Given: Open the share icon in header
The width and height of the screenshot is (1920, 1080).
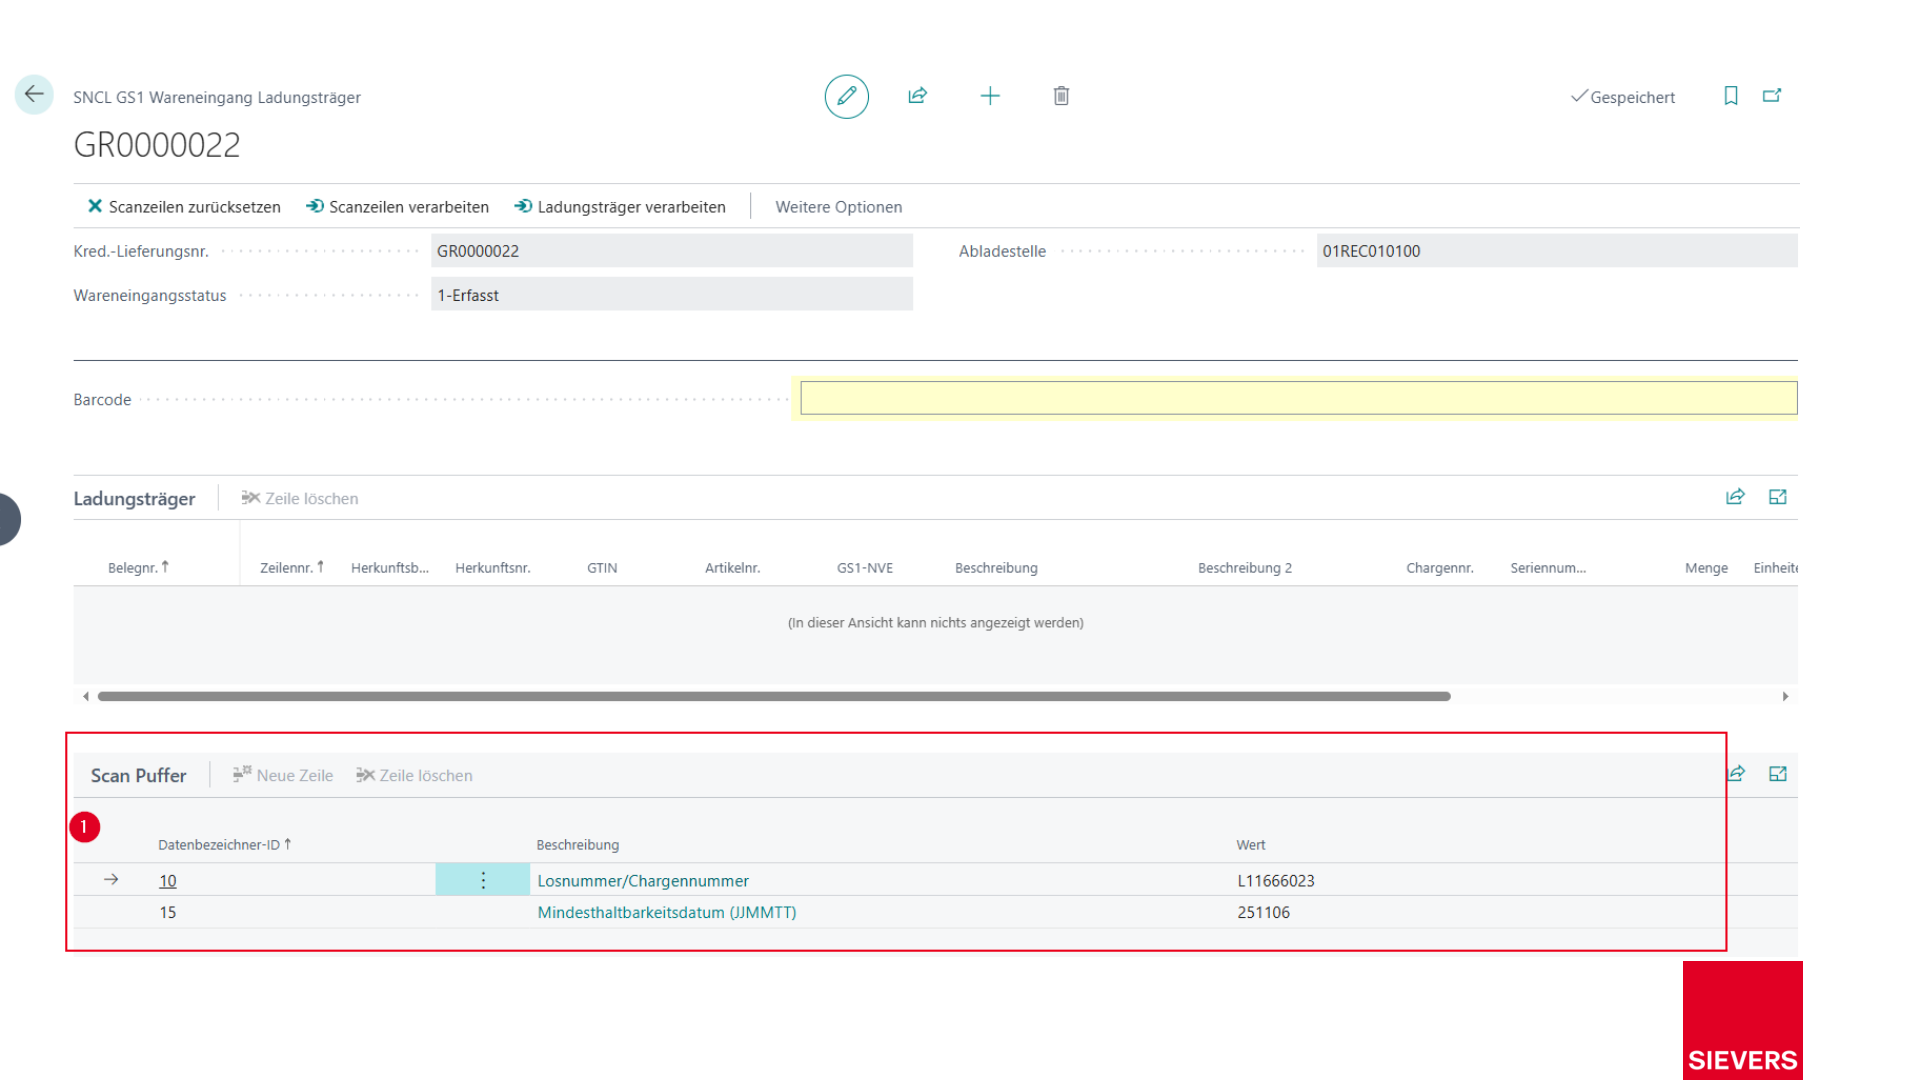Looking at the screenshot, I should pos(917,96).
